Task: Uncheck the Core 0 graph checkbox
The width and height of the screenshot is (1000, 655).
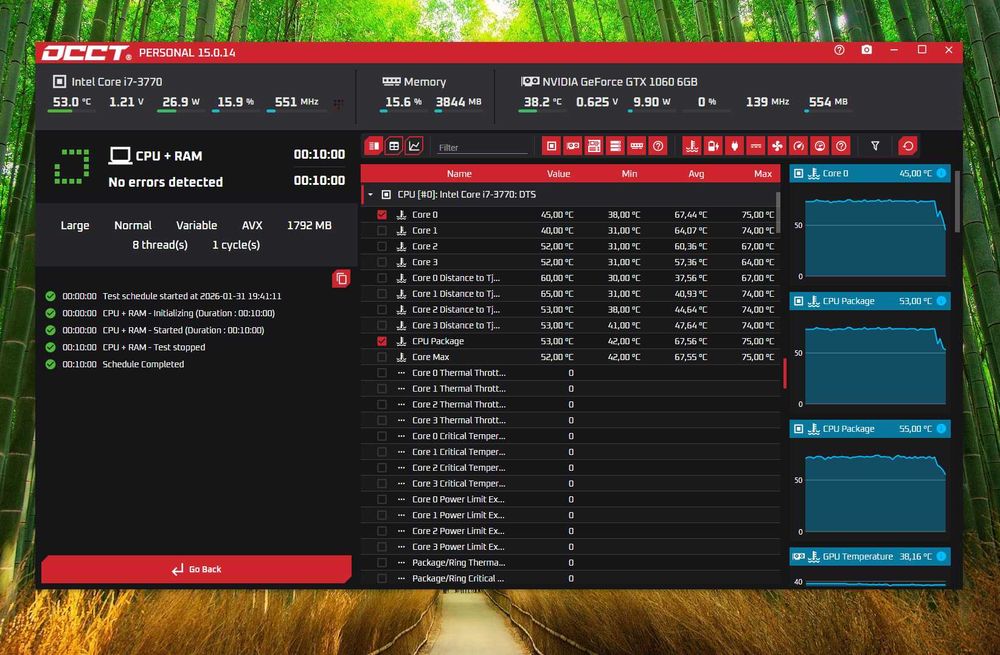Action: pos(381,215)
